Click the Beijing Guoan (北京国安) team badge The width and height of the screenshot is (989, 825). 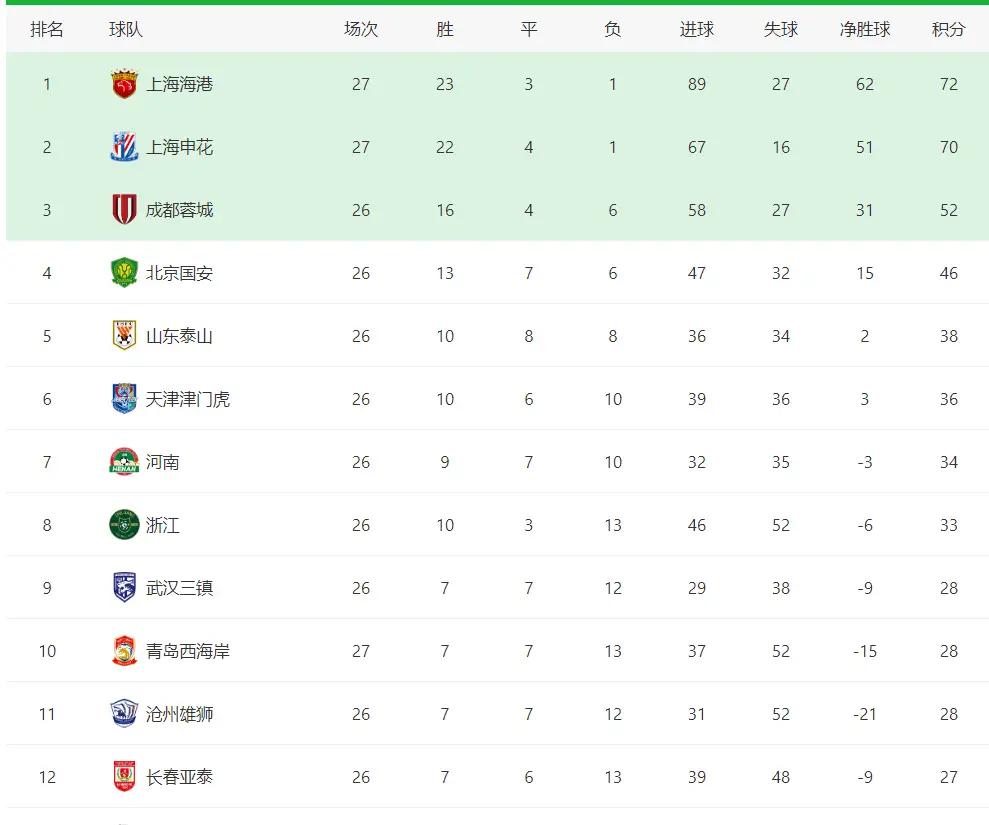pyautogui.click(x=124, y=273)
